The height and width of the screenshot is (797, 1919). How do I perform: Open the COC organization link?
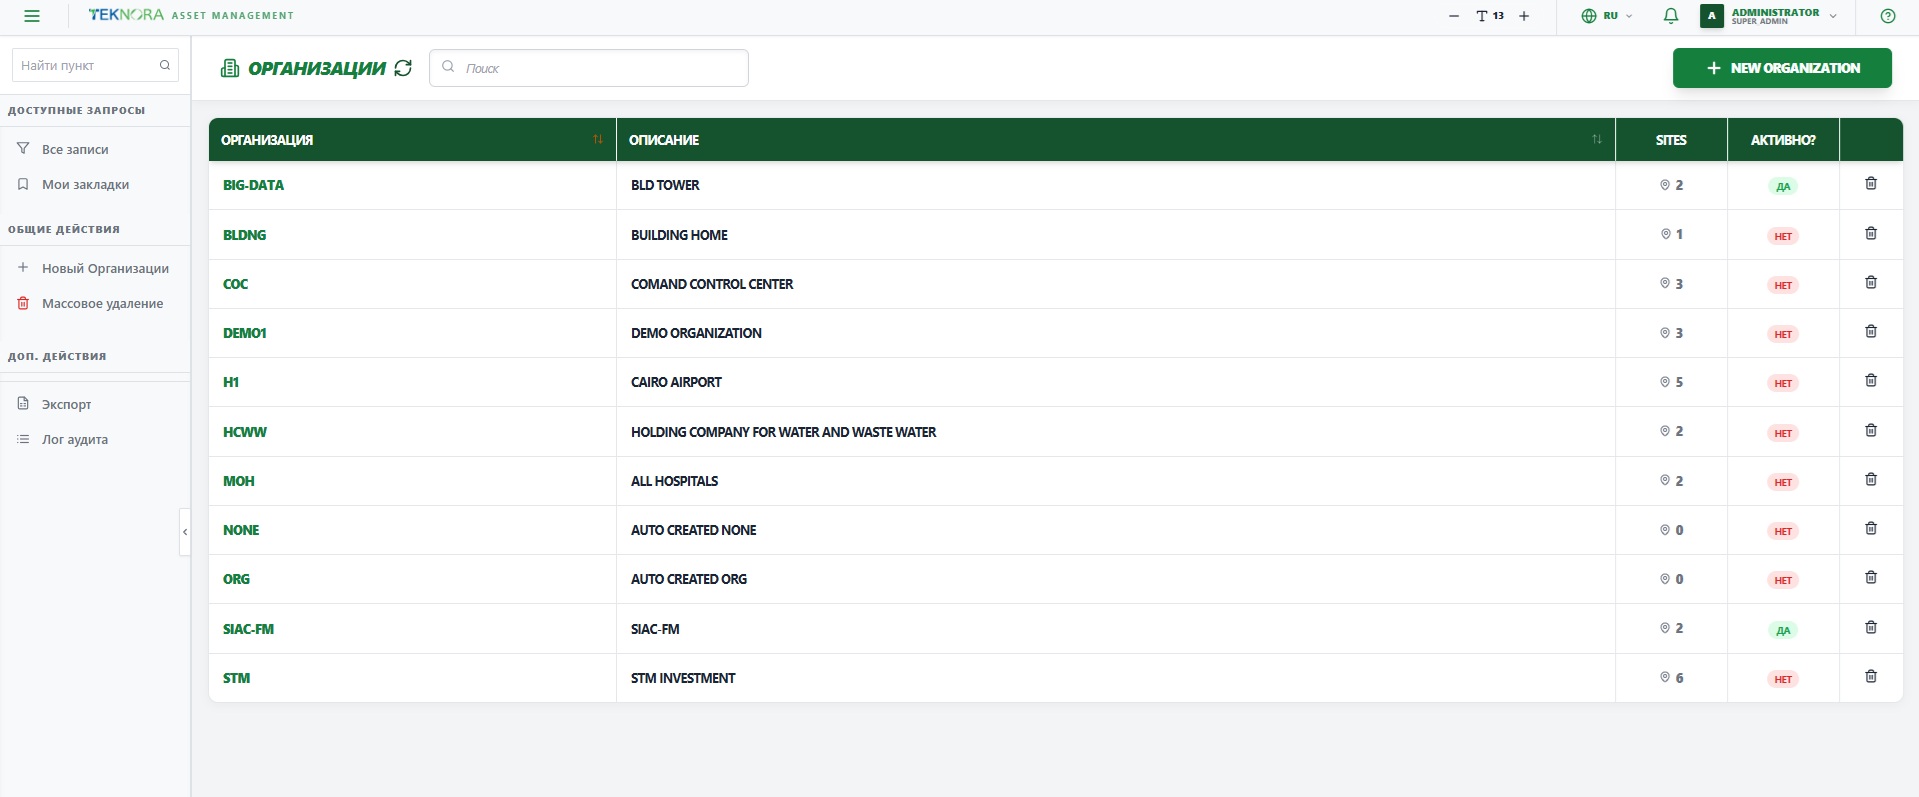pyautogui.click(x=235, y=284)
